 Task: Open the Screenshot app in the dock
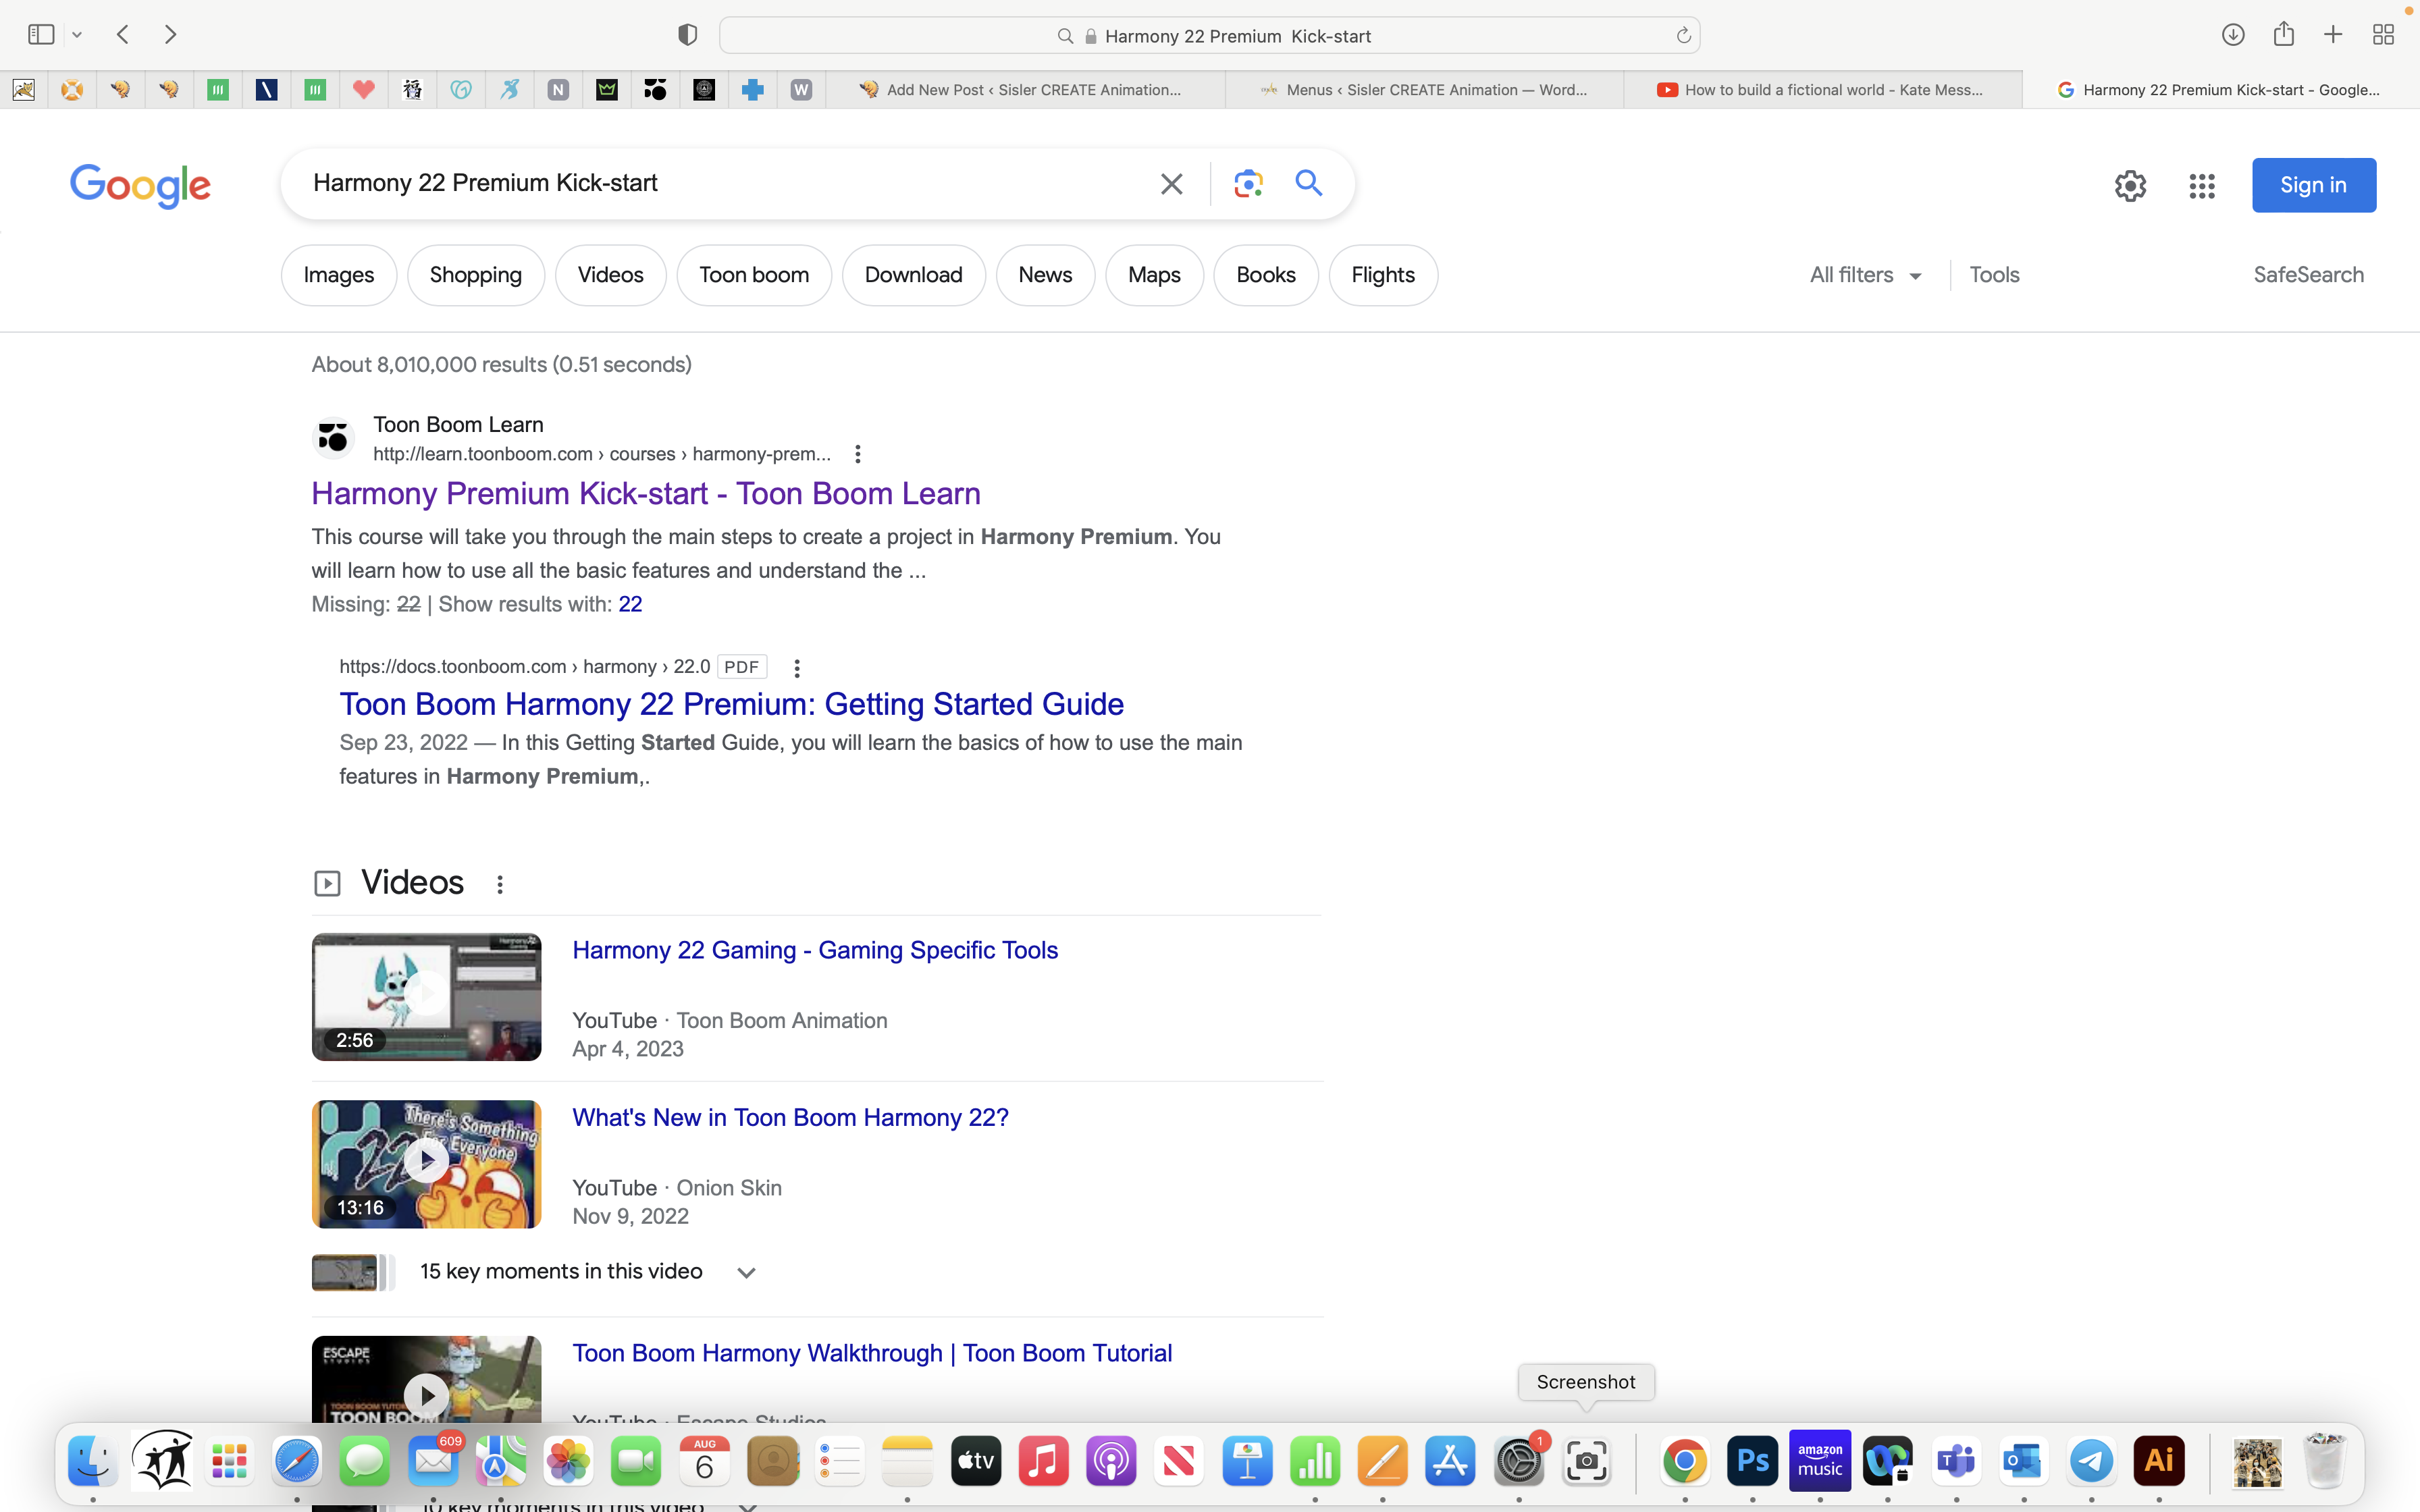[x=1586, y=1461]
